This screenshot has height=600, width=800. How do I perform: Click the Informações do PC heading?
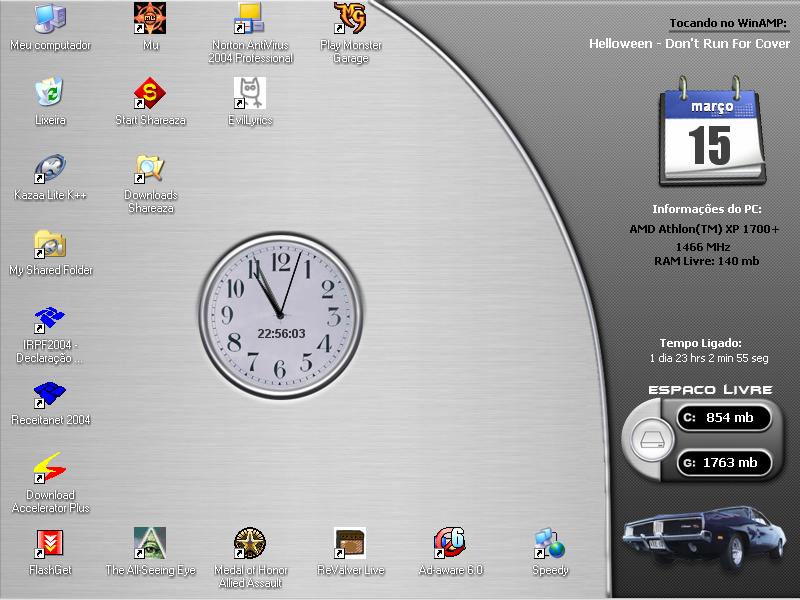pos(707,209)
